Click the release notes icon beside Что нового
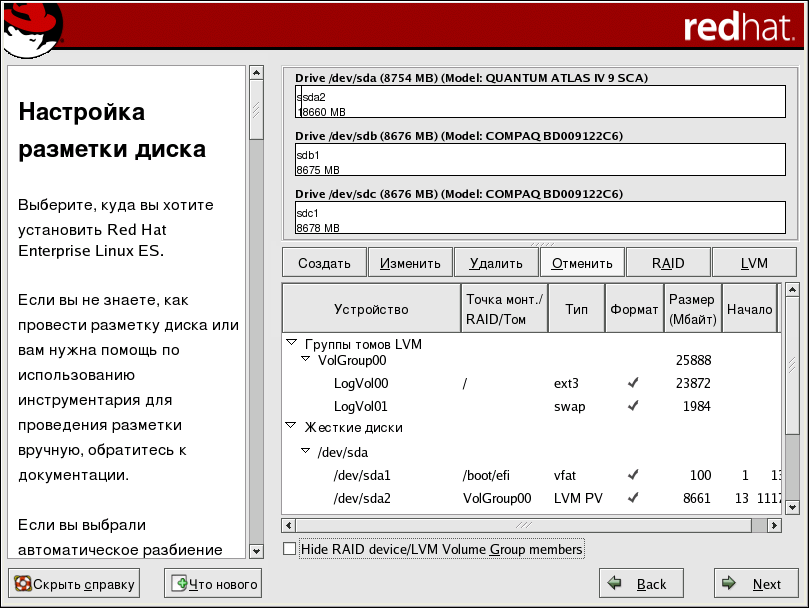The image size is (809, 608). 179,584
